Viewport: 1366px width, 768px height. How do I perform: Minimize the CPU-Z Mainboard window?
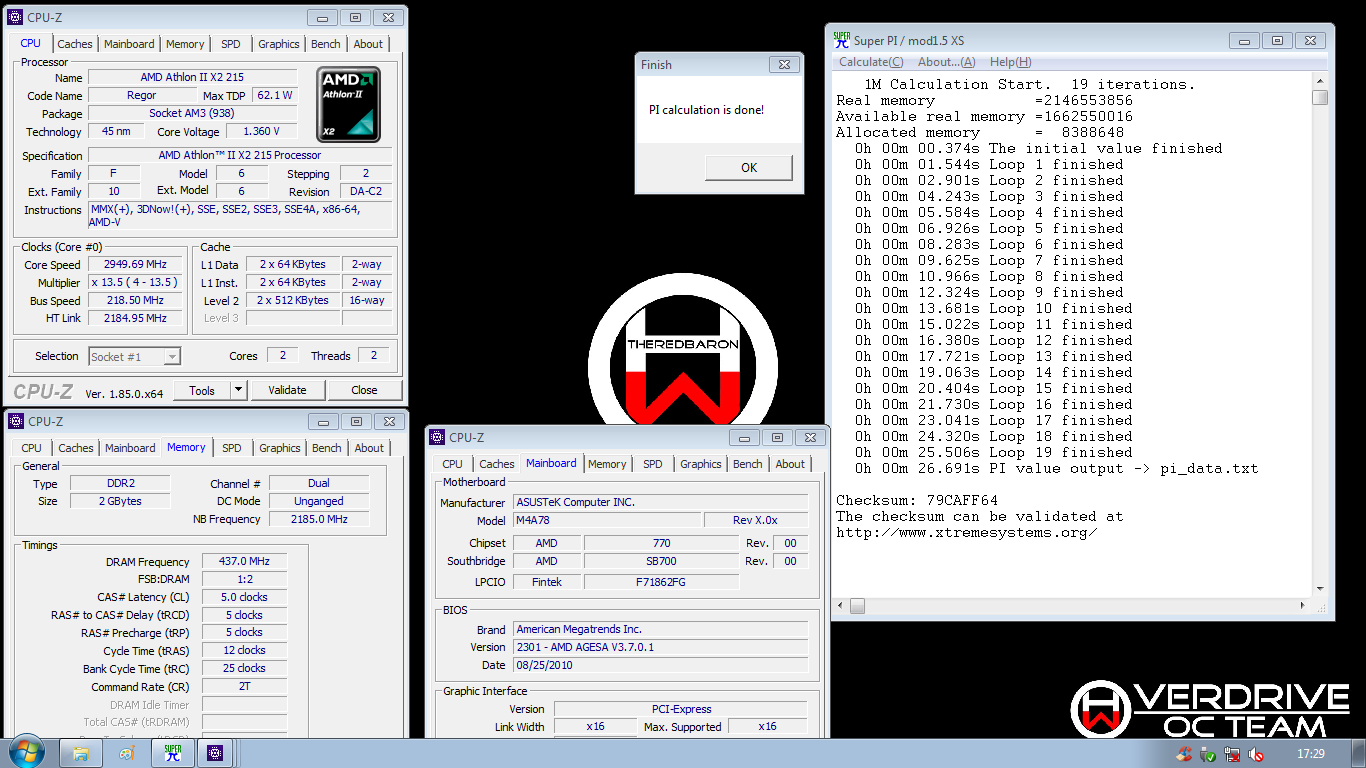click(743, 437)
